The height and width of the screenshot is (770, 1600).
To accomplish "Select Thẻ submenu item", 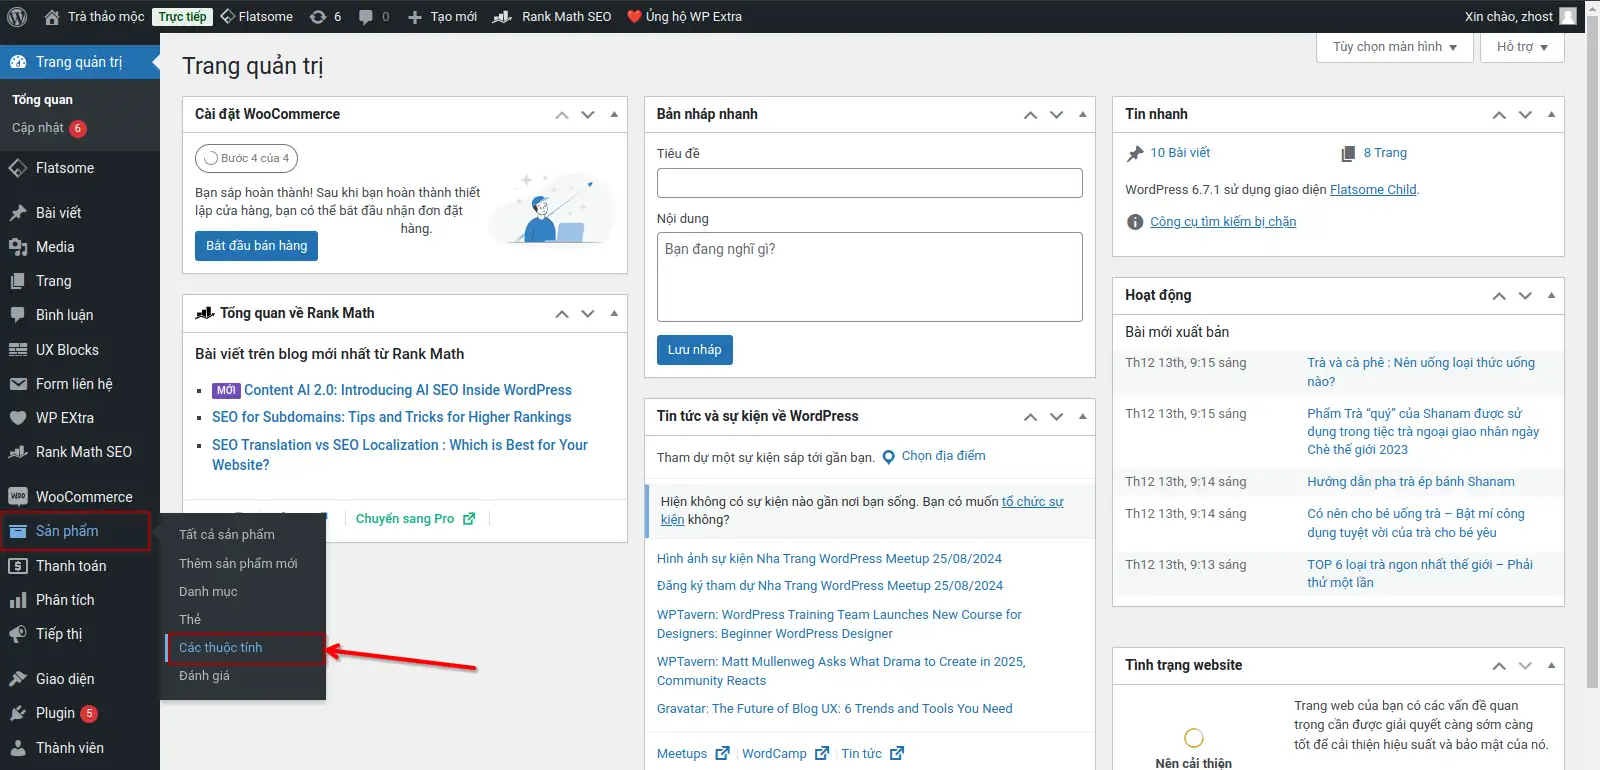I will point(190,620).
